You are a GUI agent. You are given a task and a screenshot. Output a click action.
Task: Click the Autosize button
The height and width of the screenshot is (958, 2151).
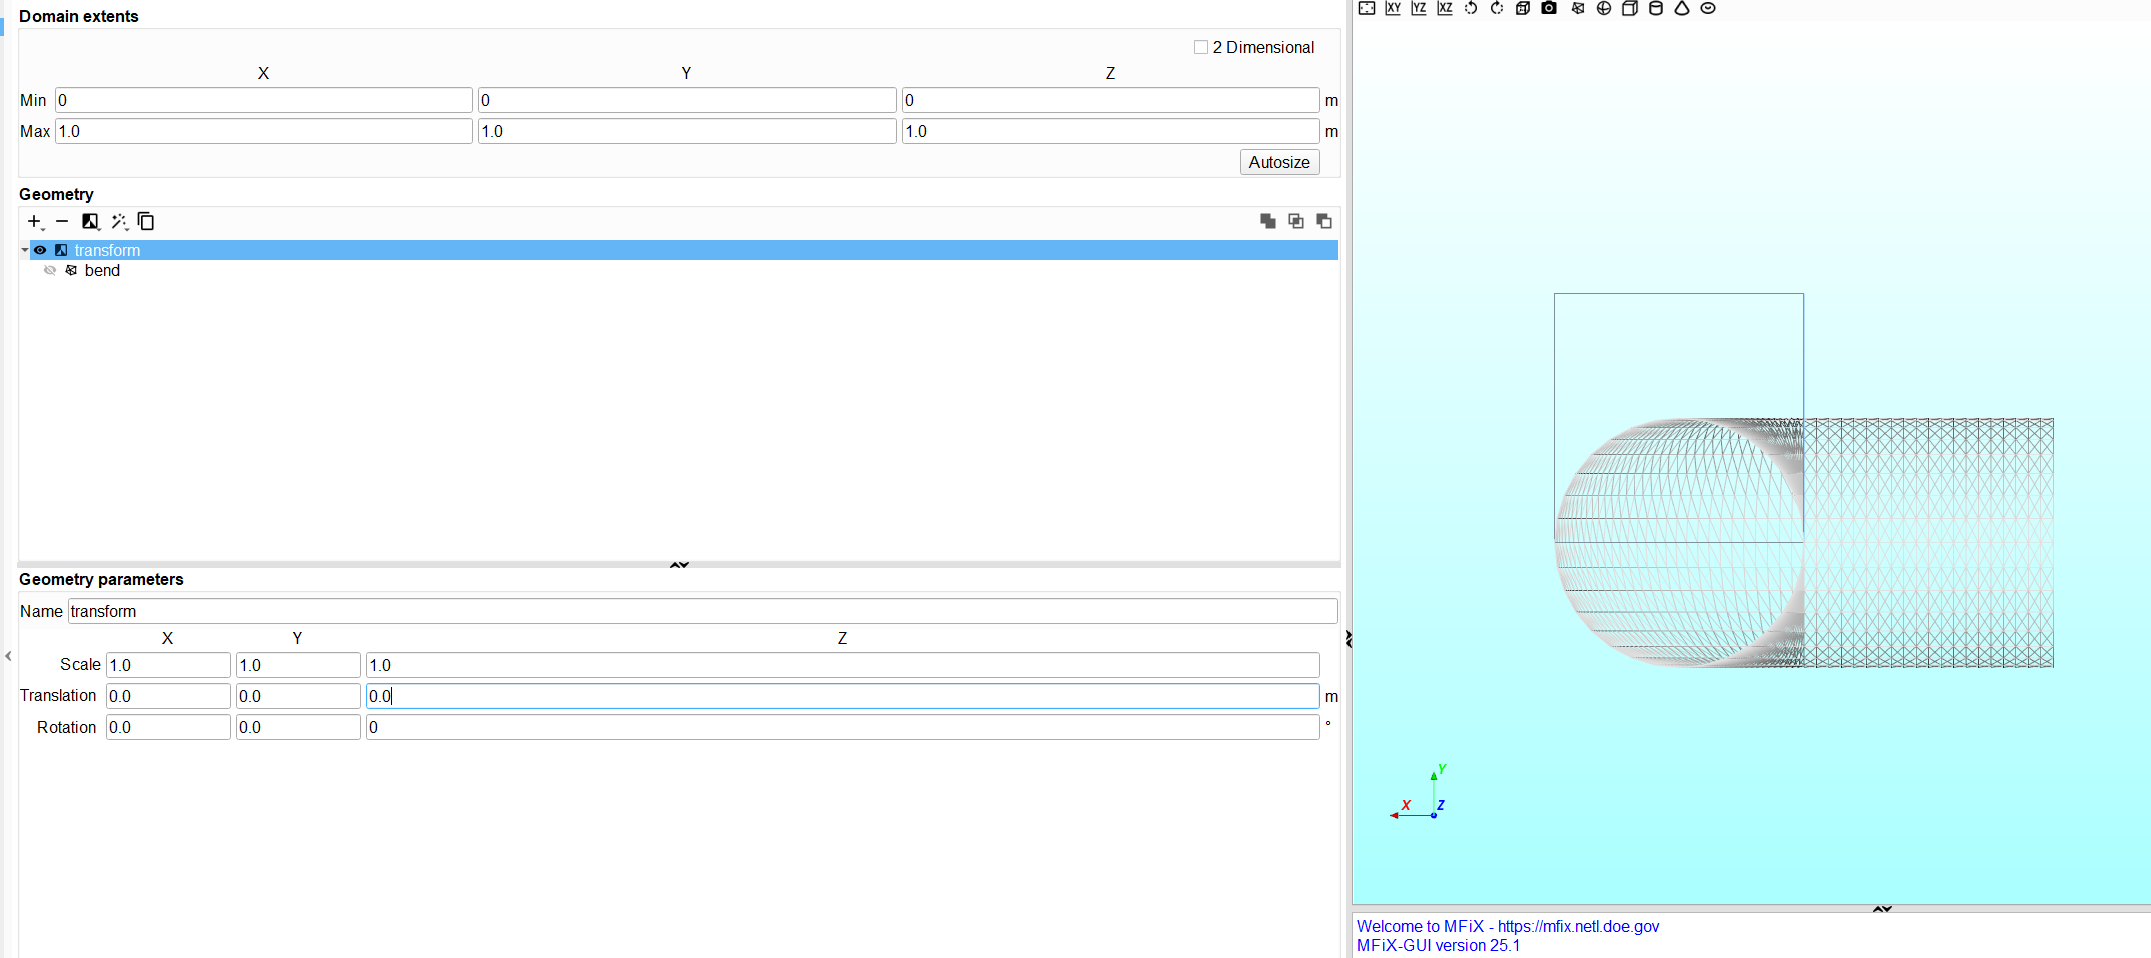1279,162
